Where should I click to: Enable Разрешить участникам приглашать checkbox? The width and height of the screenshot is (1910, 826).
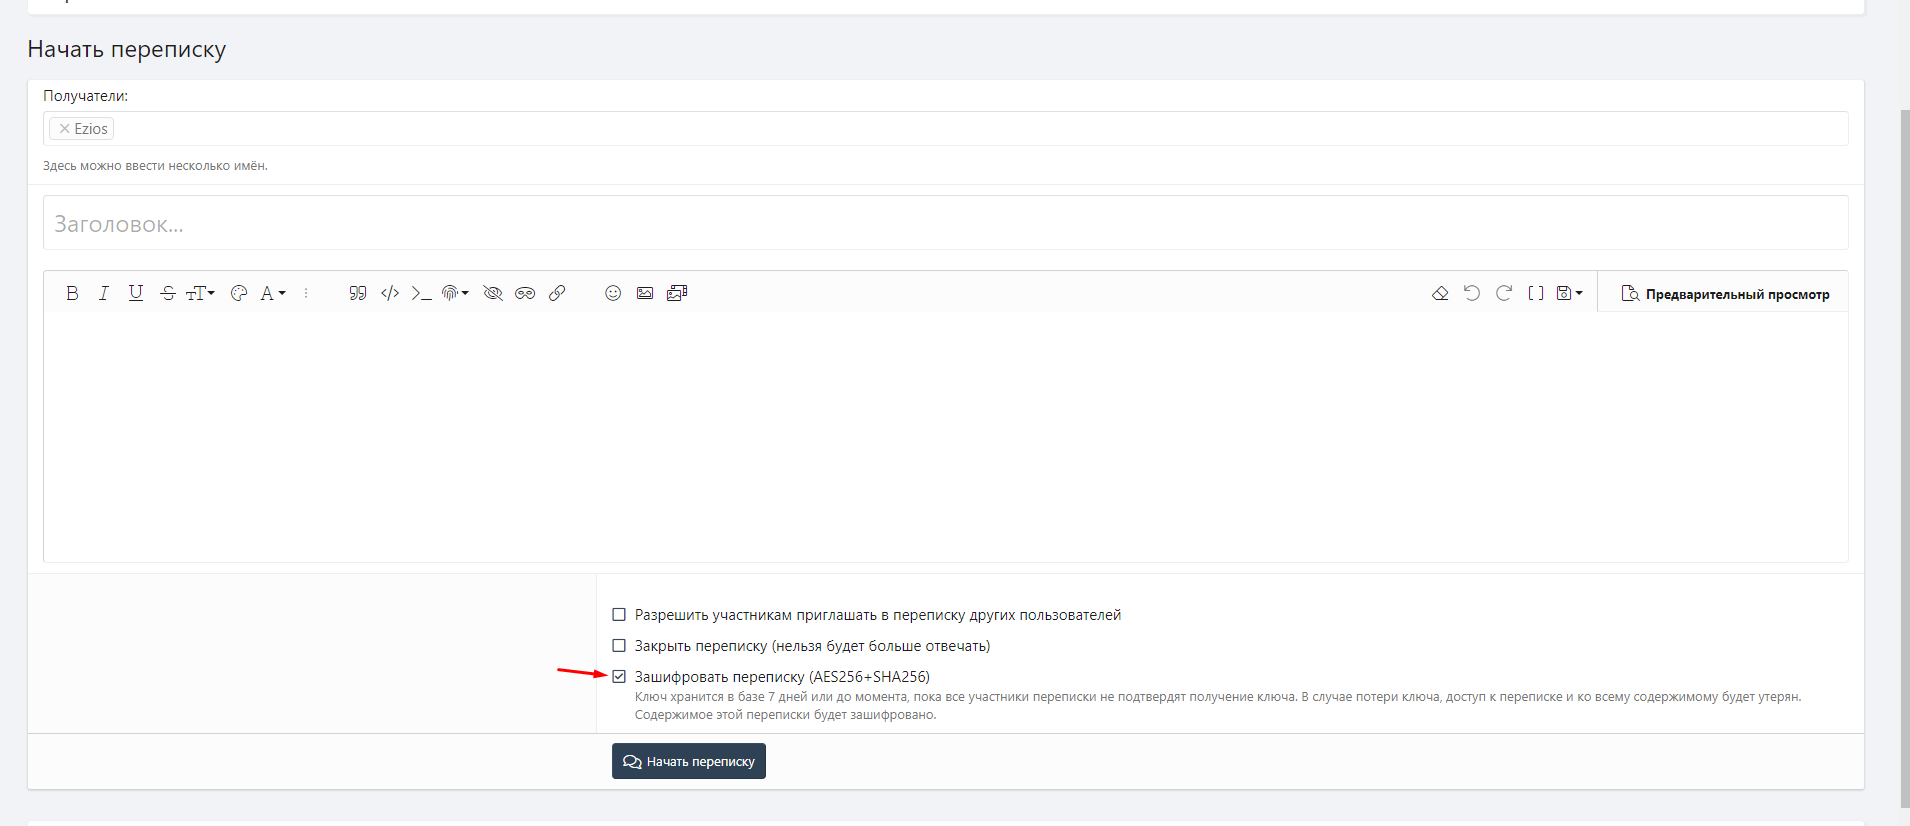619,615
